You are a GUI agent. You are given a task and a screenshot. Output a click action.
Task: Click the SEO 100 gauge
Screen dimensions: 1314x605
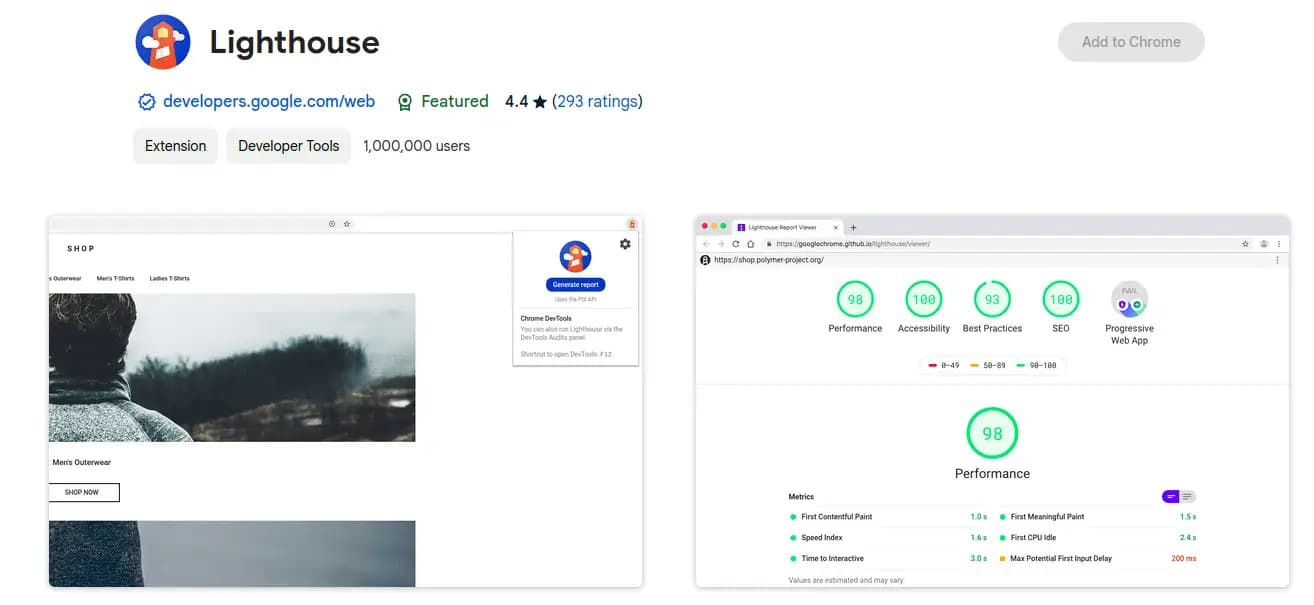pos(1061,299)
